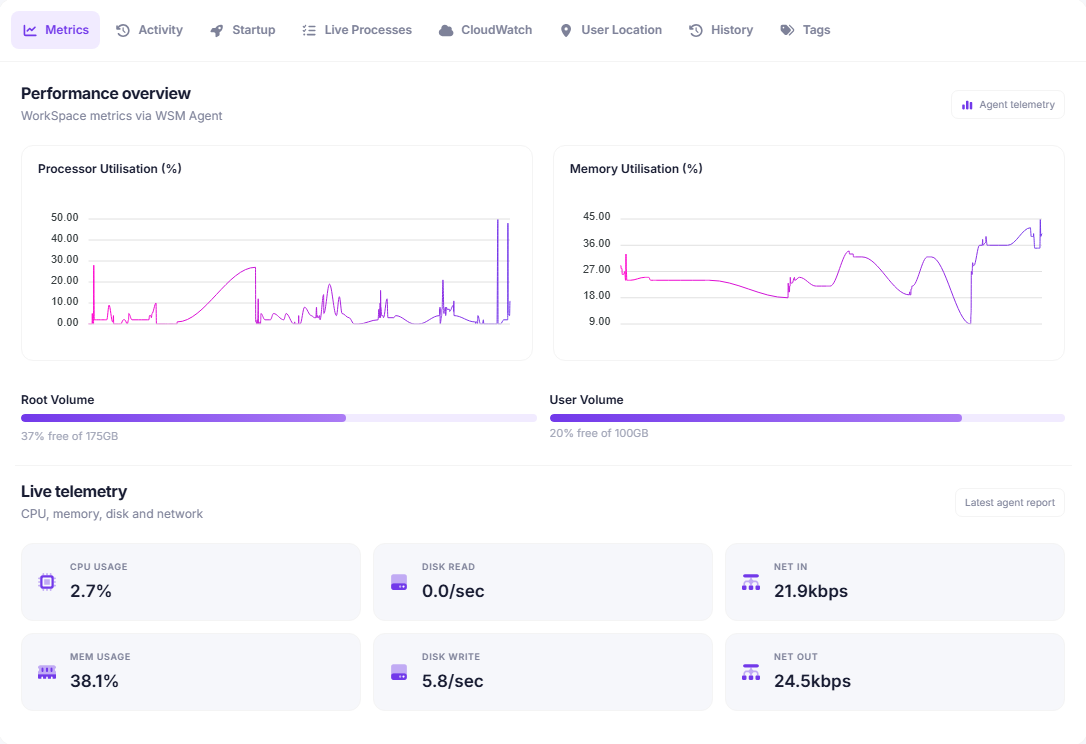Screen dimensions: 1086x744
Task: Click the Disk Write drive icon
Action: [x=399, y=672]
